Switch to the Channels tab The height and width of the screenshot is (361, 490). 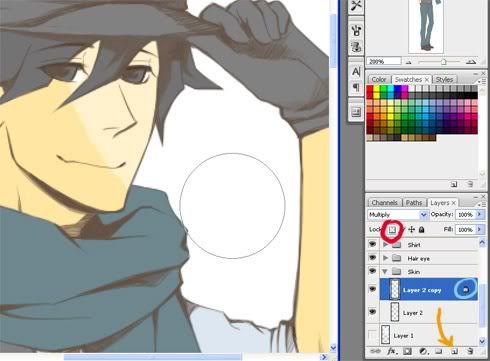385,203
